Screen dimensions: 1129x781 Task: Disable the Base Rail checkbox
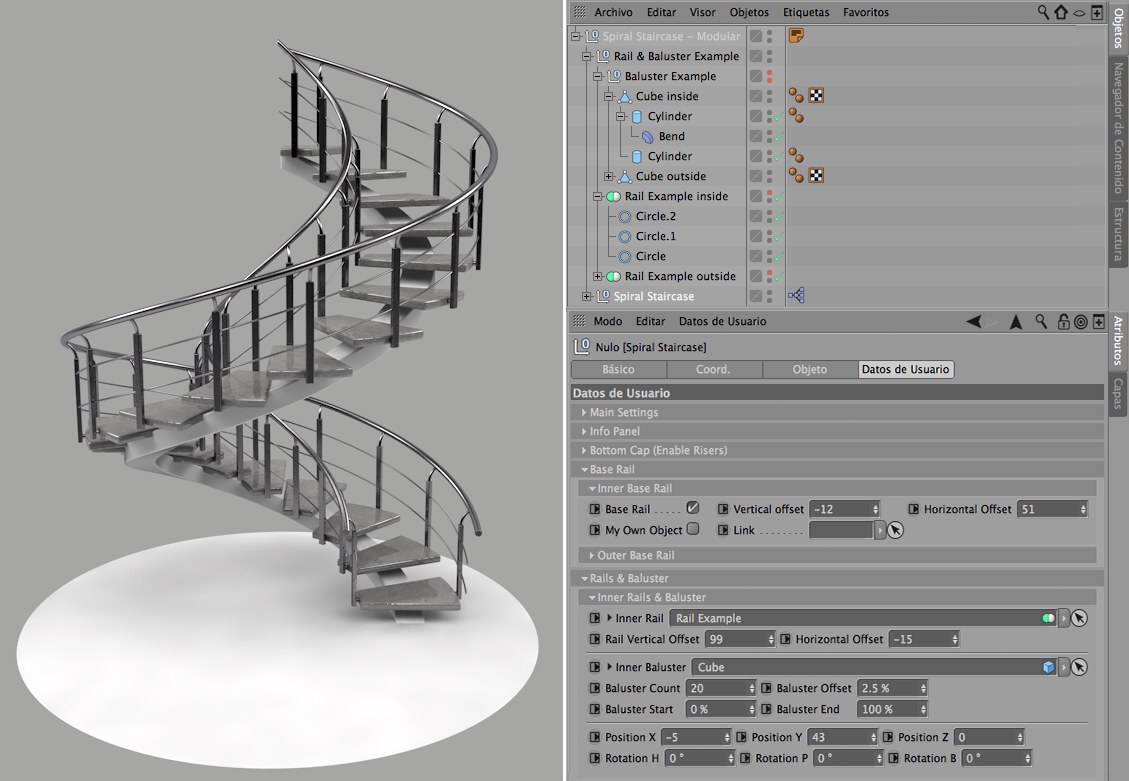click(x=692, y=508)
